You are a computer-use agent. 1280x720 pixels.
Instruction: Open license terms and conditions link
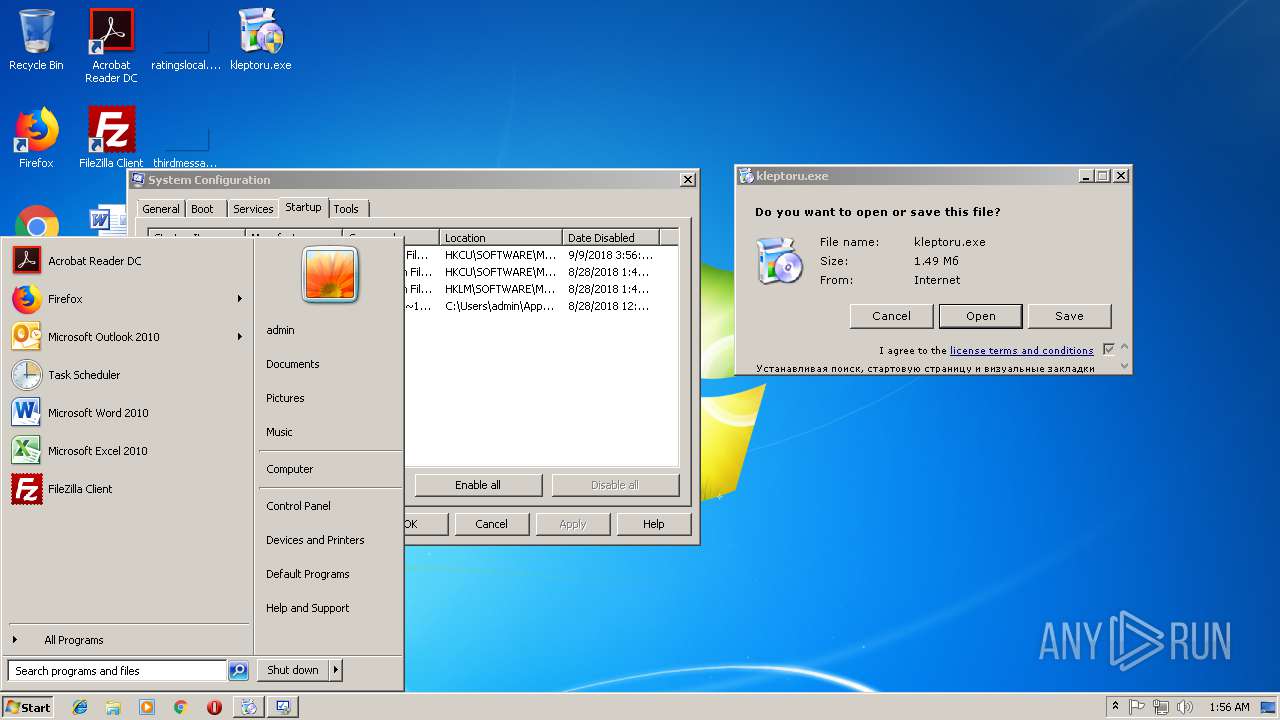pyautogui.click(x=1021, y=351)
